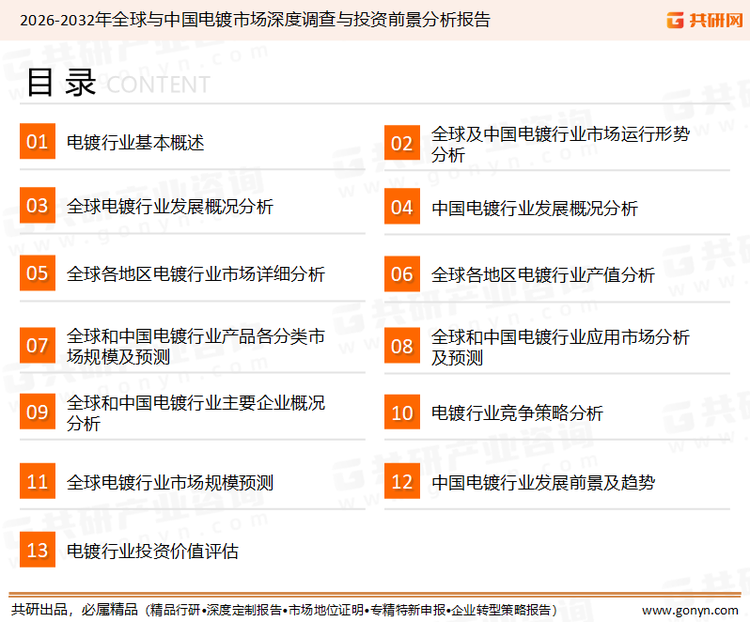Select chapter title 电镀行业投资价值评估
Screen dimensions: 750x622
[x=153, y=551]
